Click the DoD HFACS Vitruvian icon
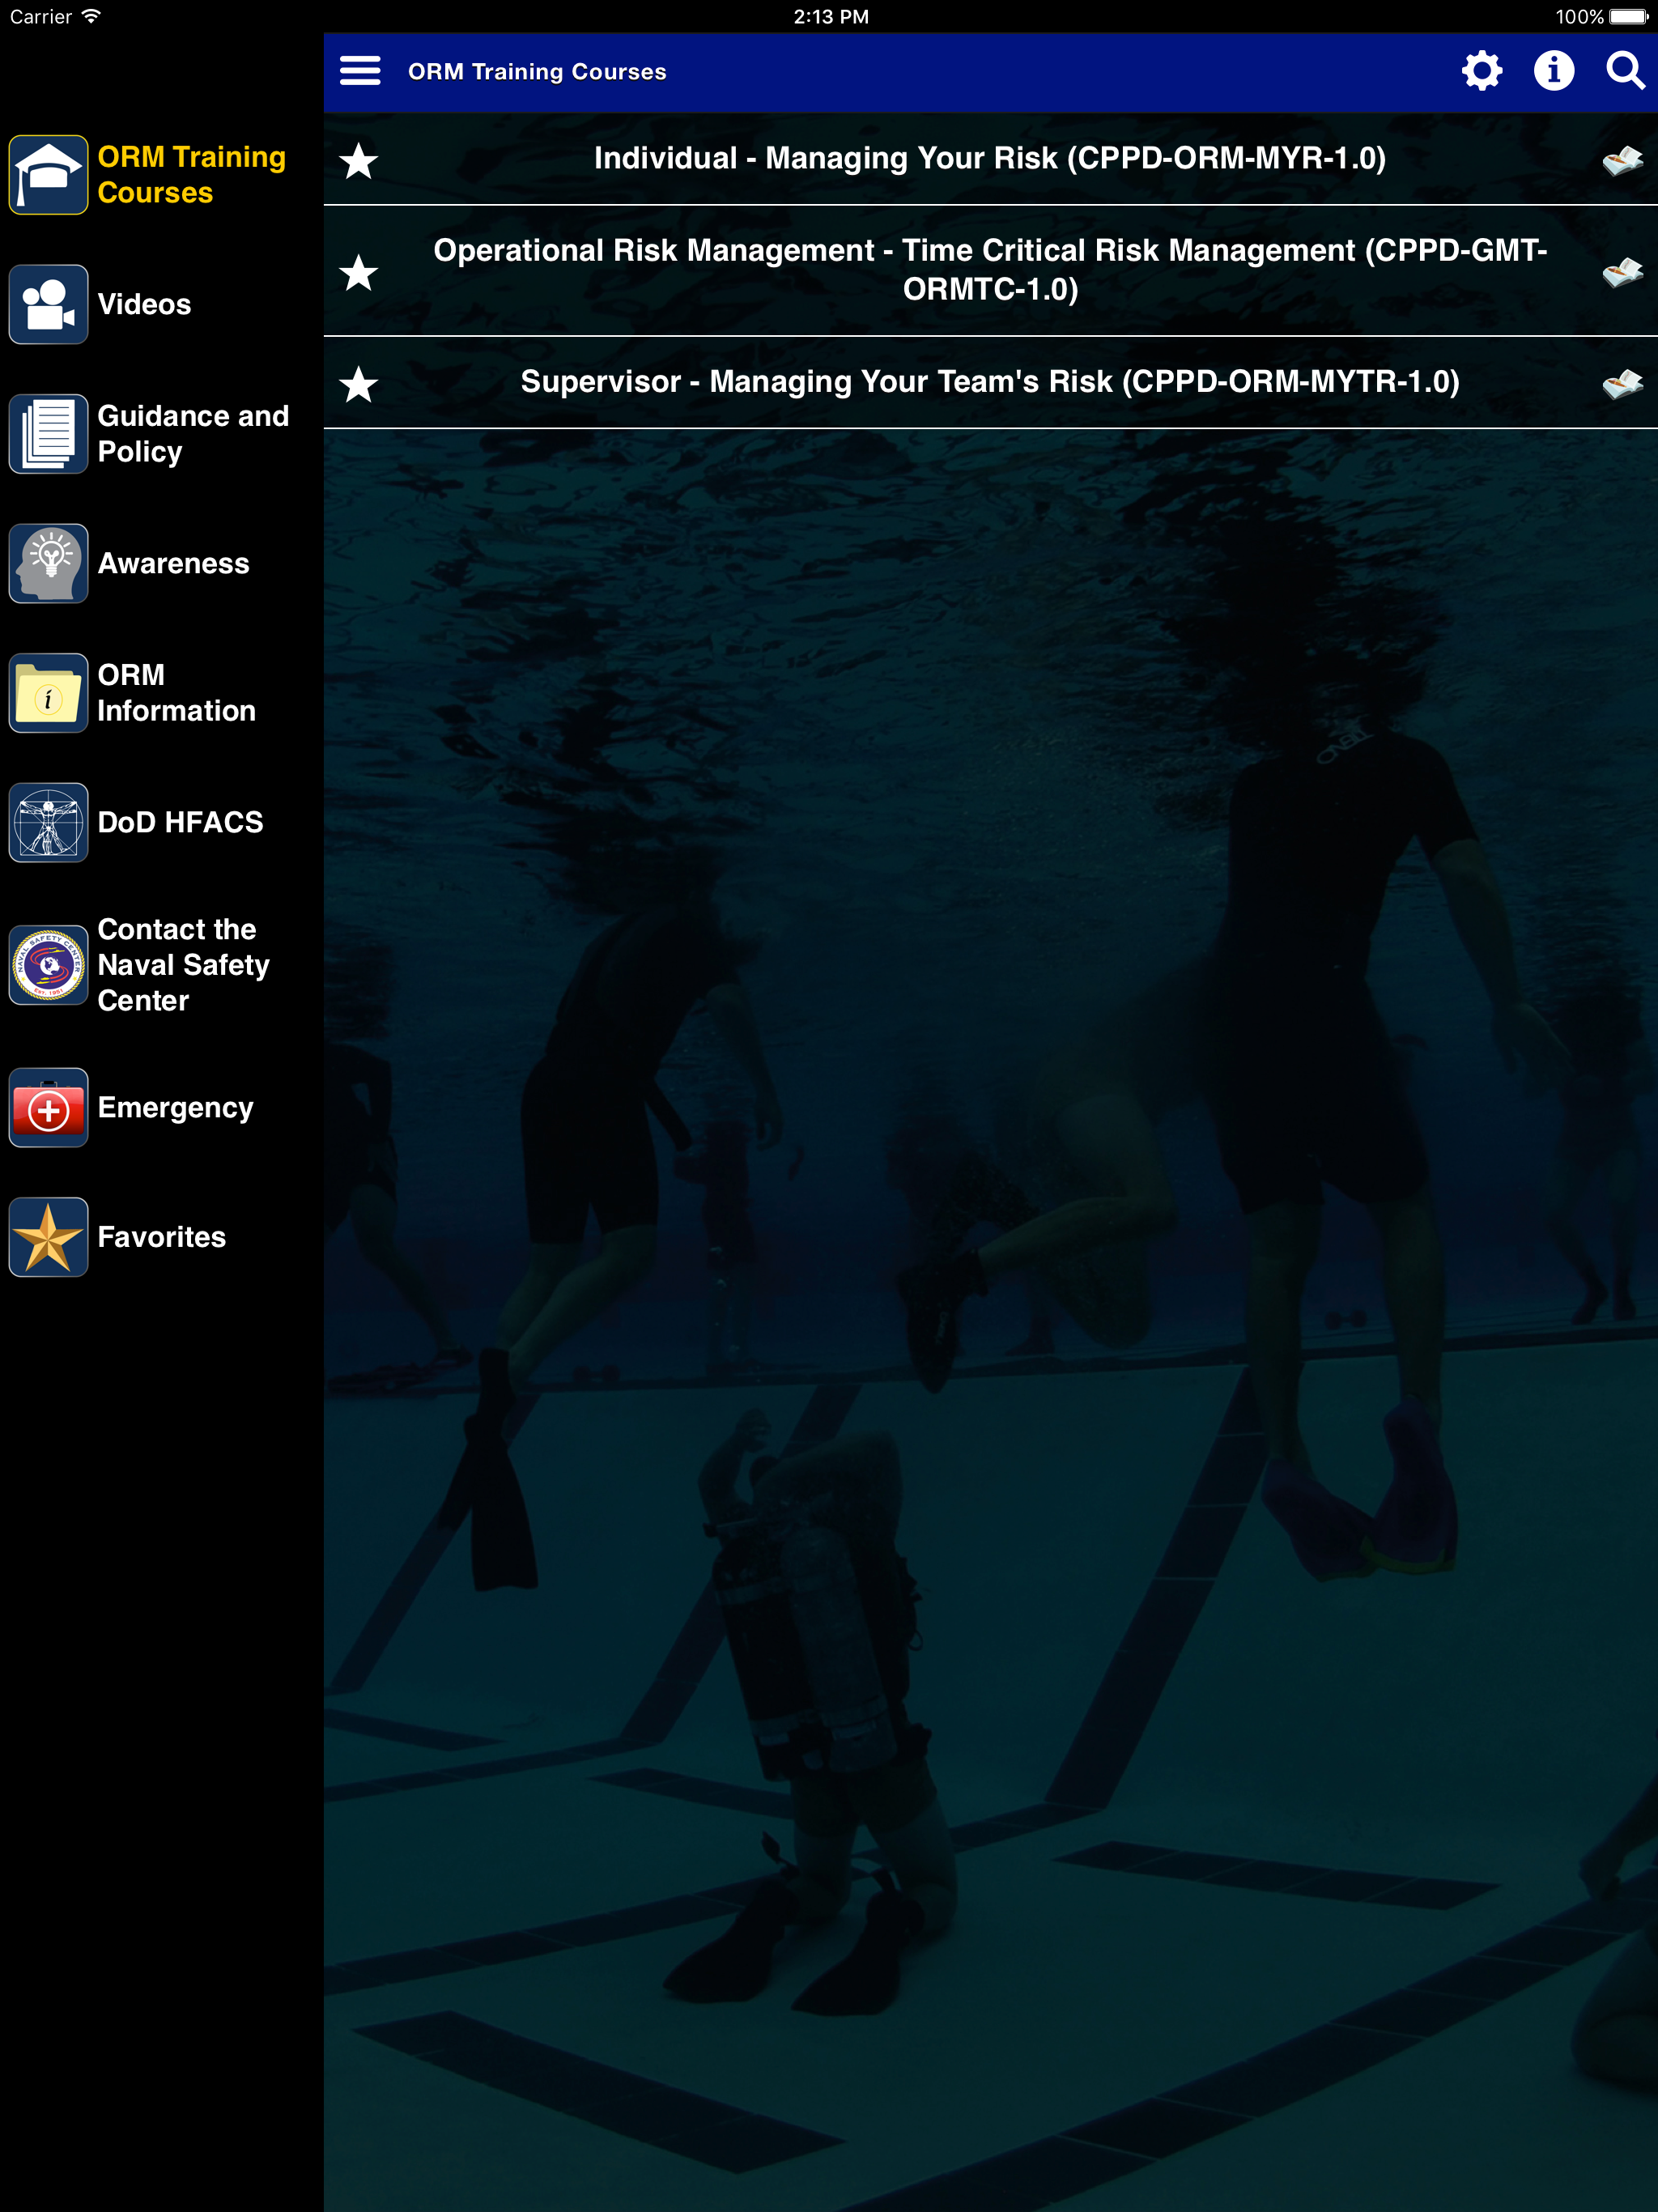This screenshot has width=1658, height=2212. 48,822
